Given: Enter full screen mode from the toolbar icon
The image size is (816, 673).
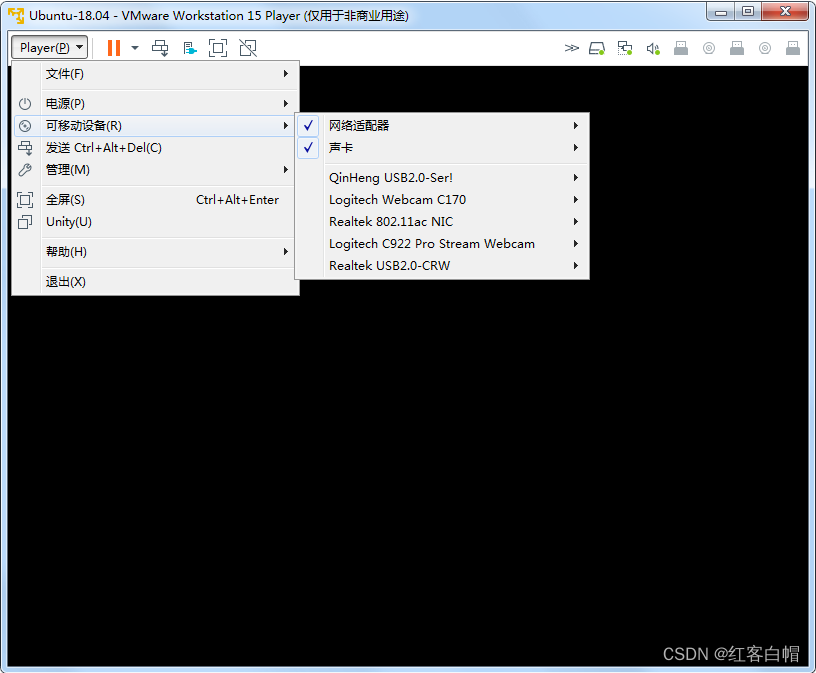Looking at the screenshot, I should pyautogui.click(x=218, y=48).
